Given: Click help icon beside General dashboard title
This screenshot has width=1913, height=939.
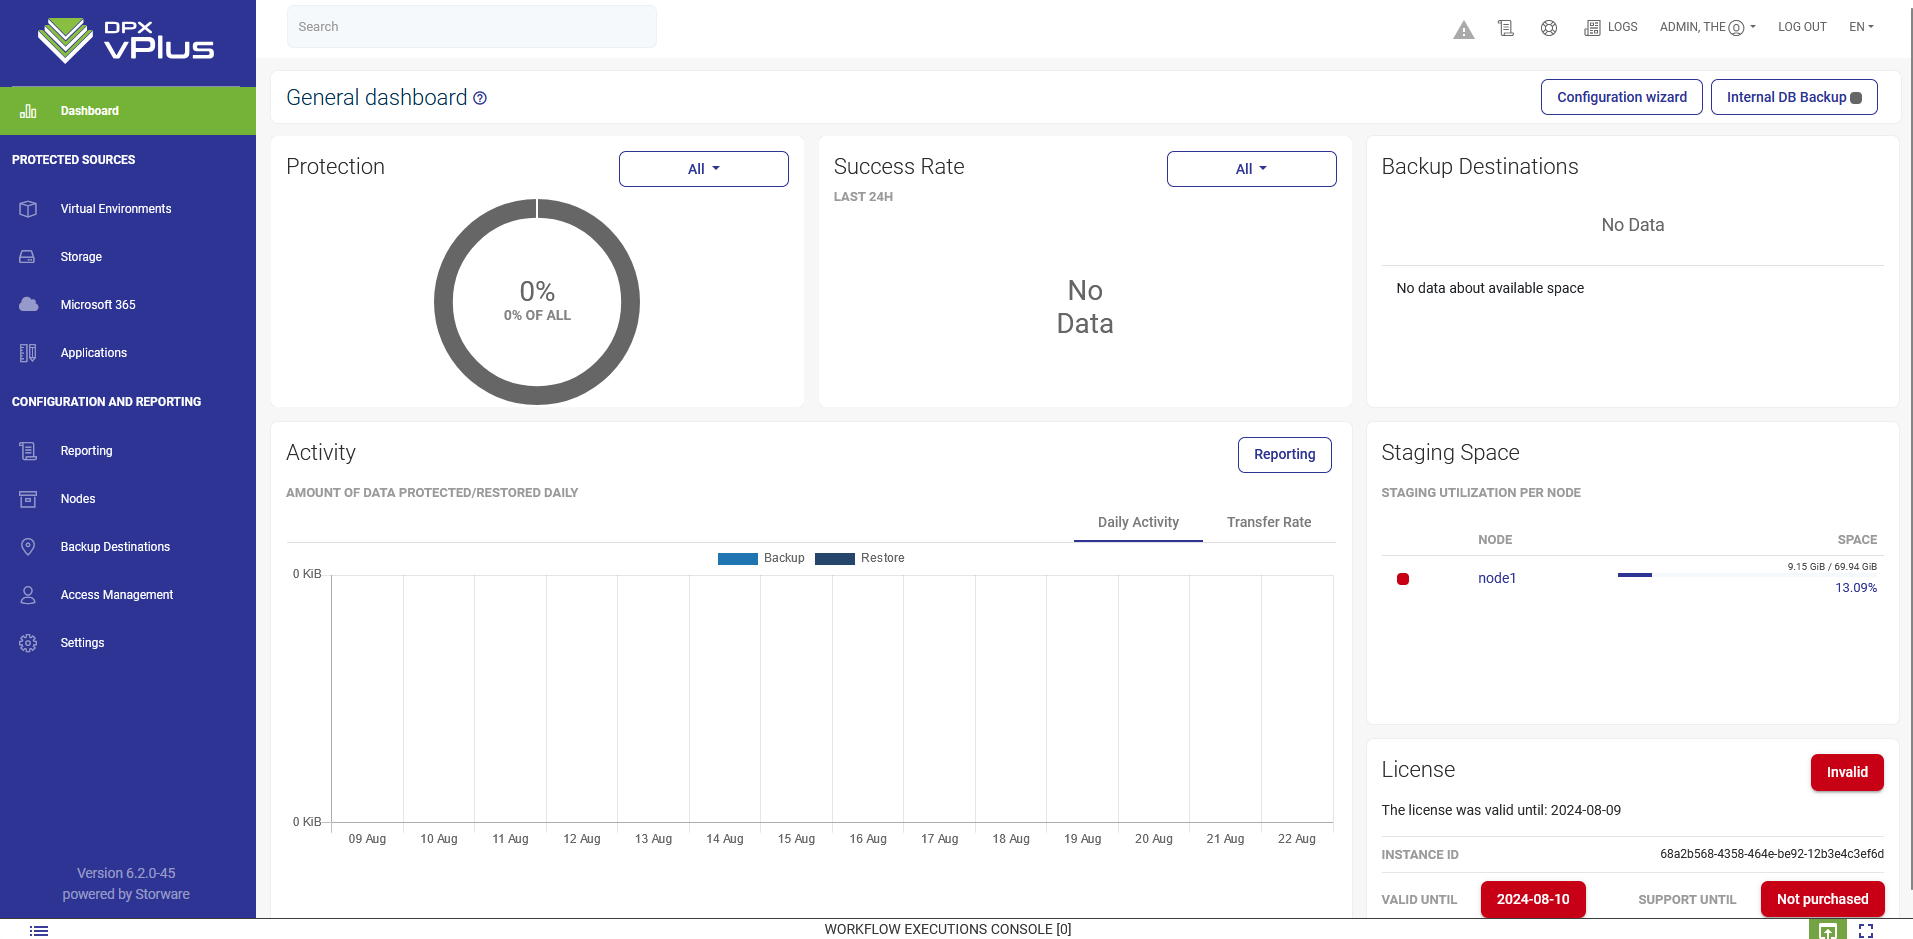Looking at the screenshot, I should (x=480, y=98).
